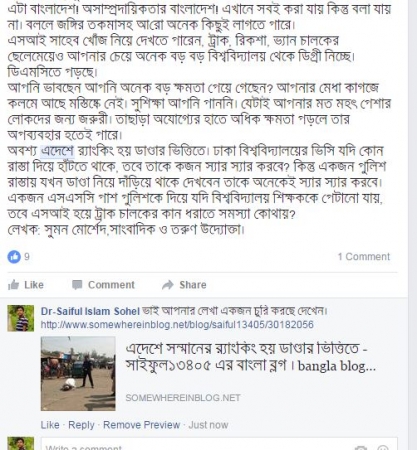Viewport: 417px width, 450px height.
Task: Click the SOMEWHEREINBLOG.NET source label
Action: 183,398
